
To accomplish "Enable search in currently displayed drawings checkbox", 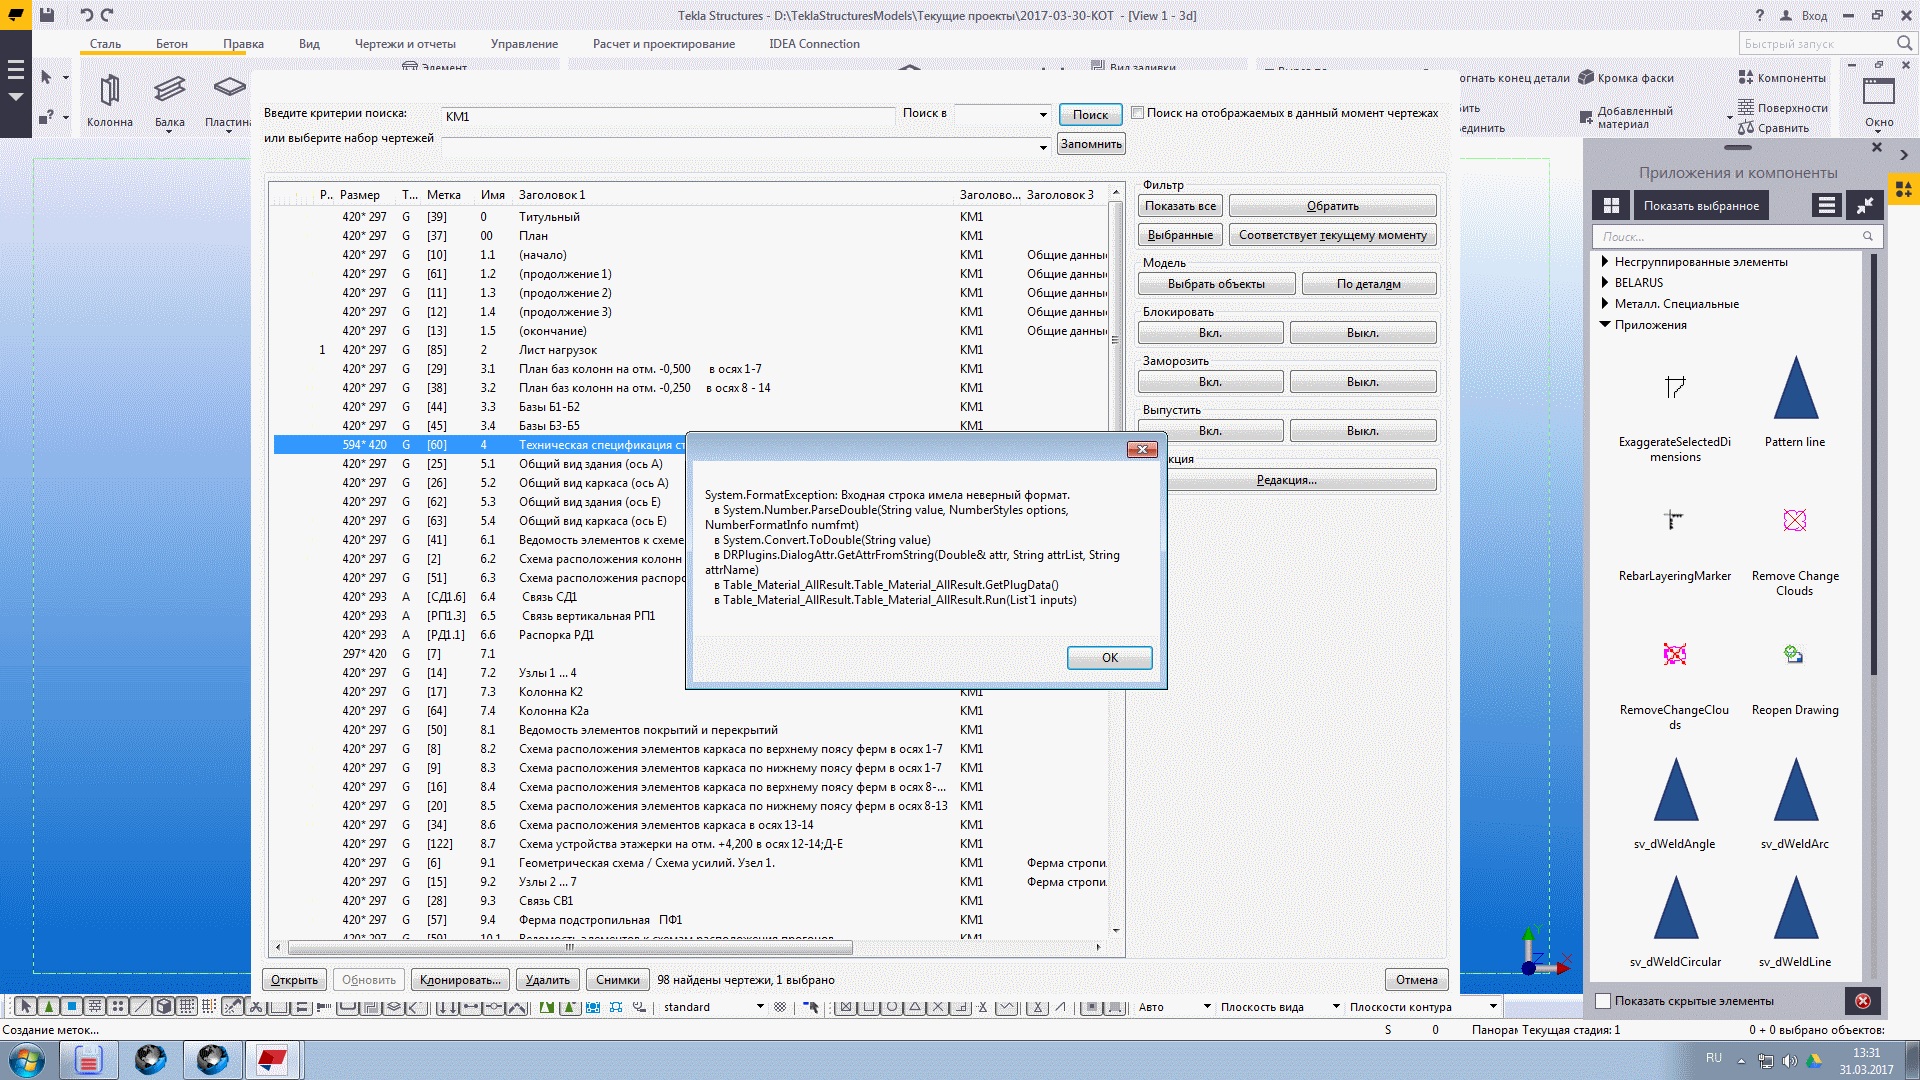I will tap(1138, 113).
